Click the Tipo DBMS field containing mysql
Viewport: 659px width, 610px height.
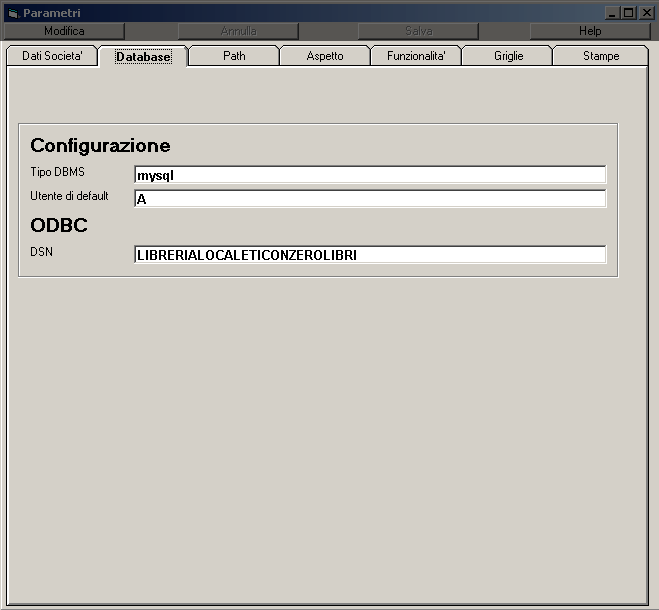click(x=369, y=175)
